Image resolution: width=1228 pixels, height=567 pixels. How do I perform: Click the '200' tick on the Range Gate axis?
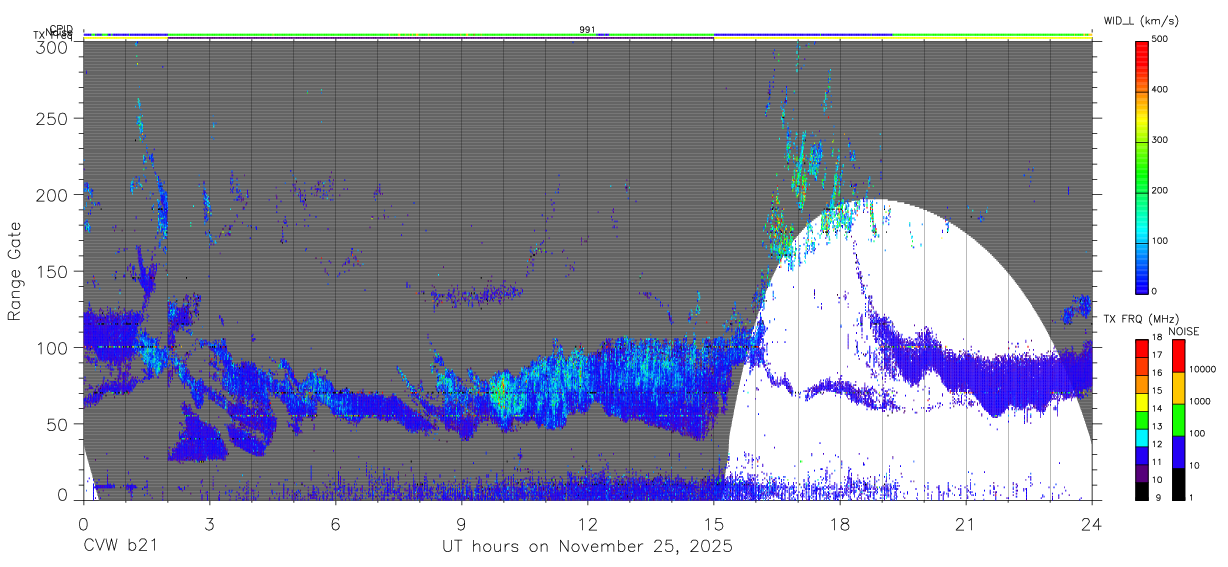54,195
